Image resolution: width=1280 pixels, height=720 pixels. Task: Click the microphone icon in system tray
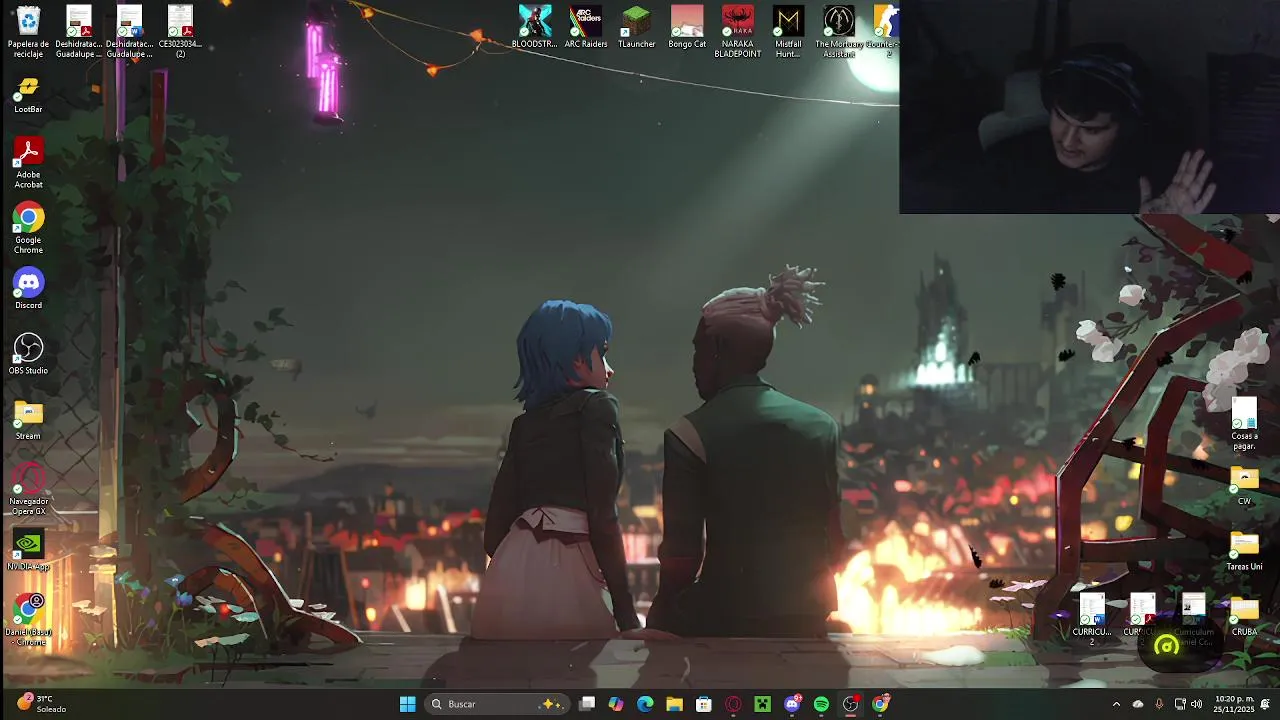point(1159,704)
